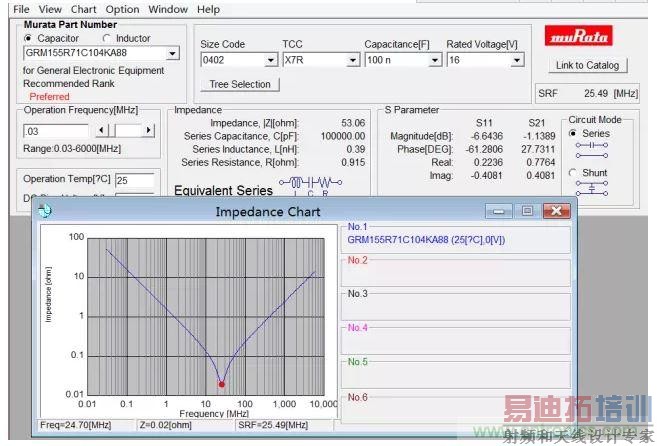Click the series circuit diagram icon
This screenshot has width=657, height=446.
[x=591, y=150]
